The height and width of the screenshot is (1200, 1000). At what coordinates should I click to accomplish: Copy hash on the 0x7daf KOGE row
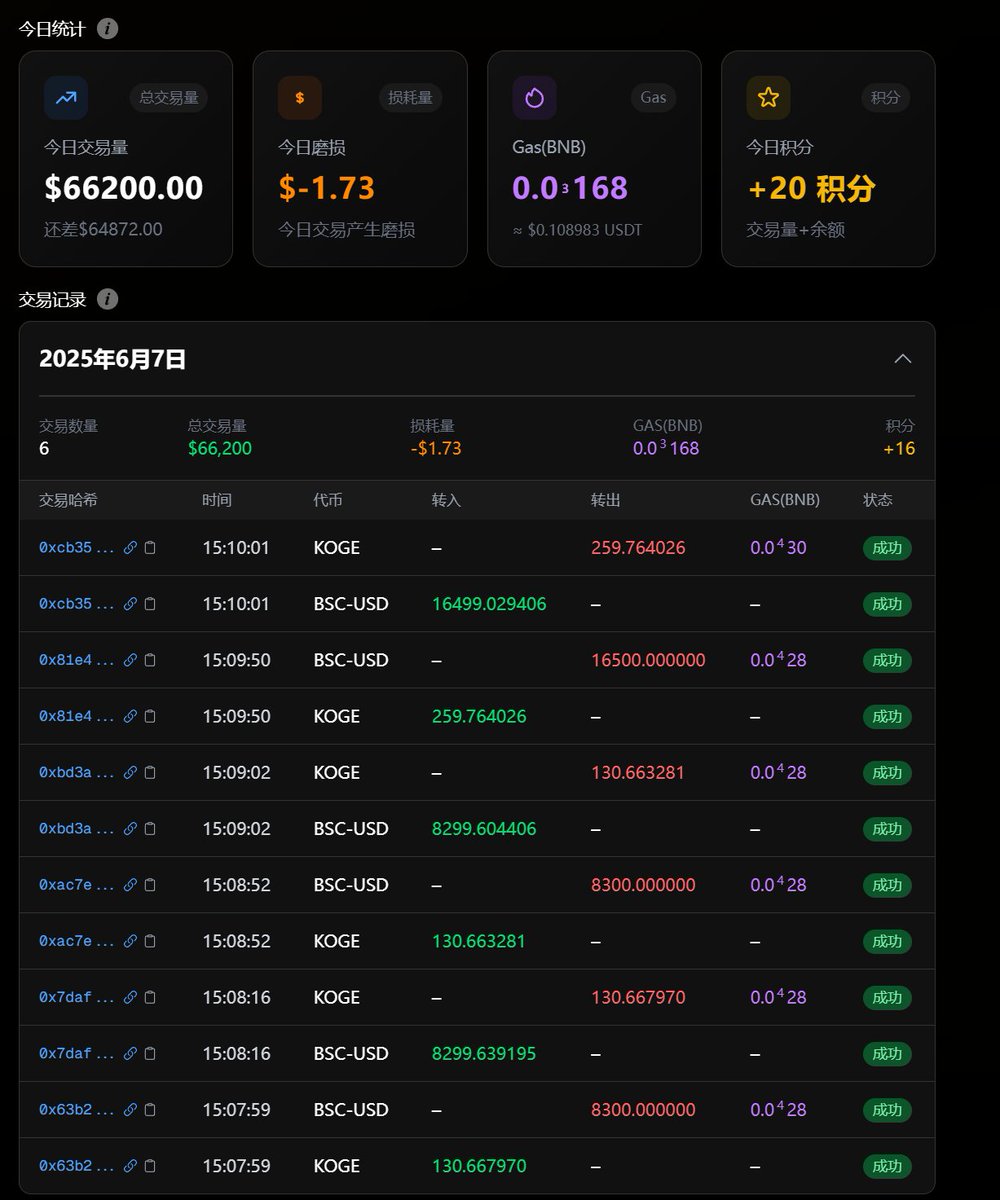point(150,997)
